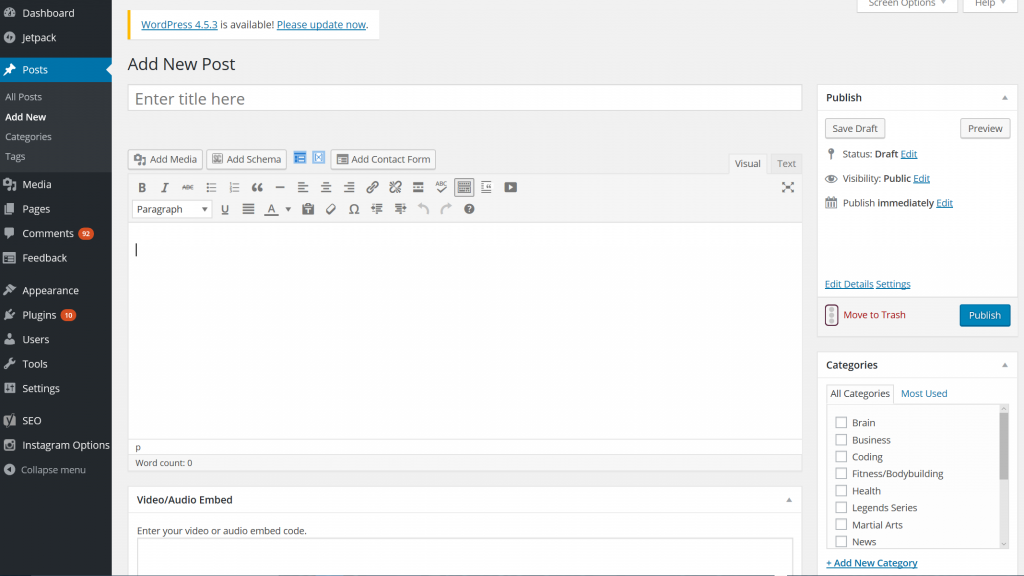The width and height of the screenshot is (1024, 576).
Task: Collapse the Publish panel
Action: pyautogui.click(x=1005, y=98)
